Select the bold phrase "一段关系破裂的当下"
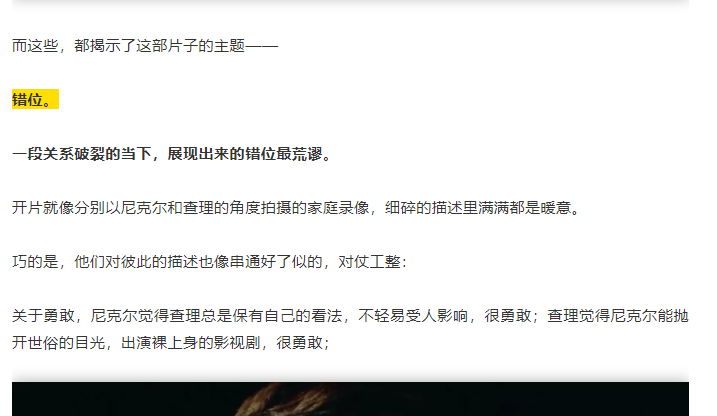This screenshot has height=416, width=717. [x=82, y=154]
